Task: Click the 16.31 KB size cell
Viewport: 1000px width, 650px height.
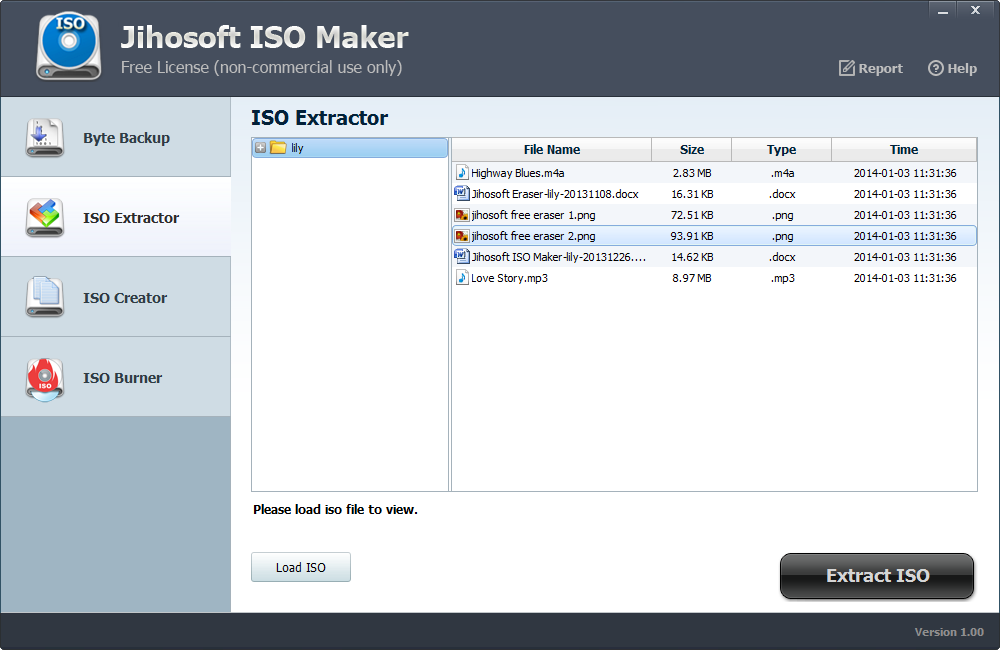Action: [692, 194]
